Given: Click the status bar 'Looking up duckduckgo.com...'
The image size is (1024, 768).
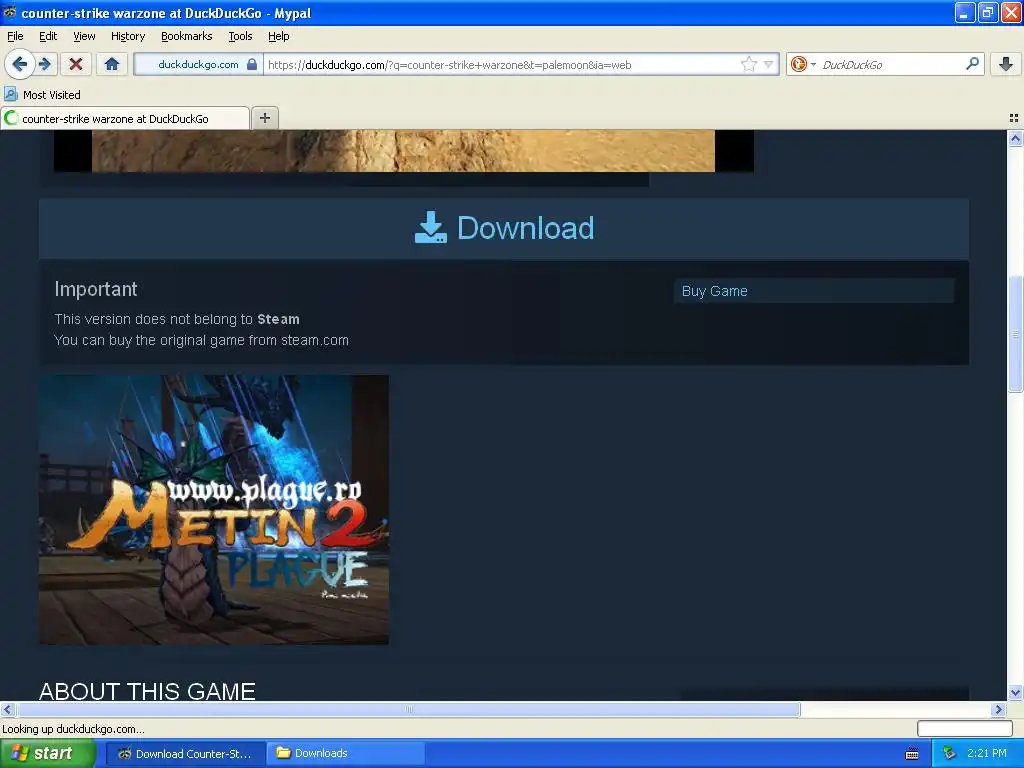Looking at the screenshot, I should (x=73, y=729).
